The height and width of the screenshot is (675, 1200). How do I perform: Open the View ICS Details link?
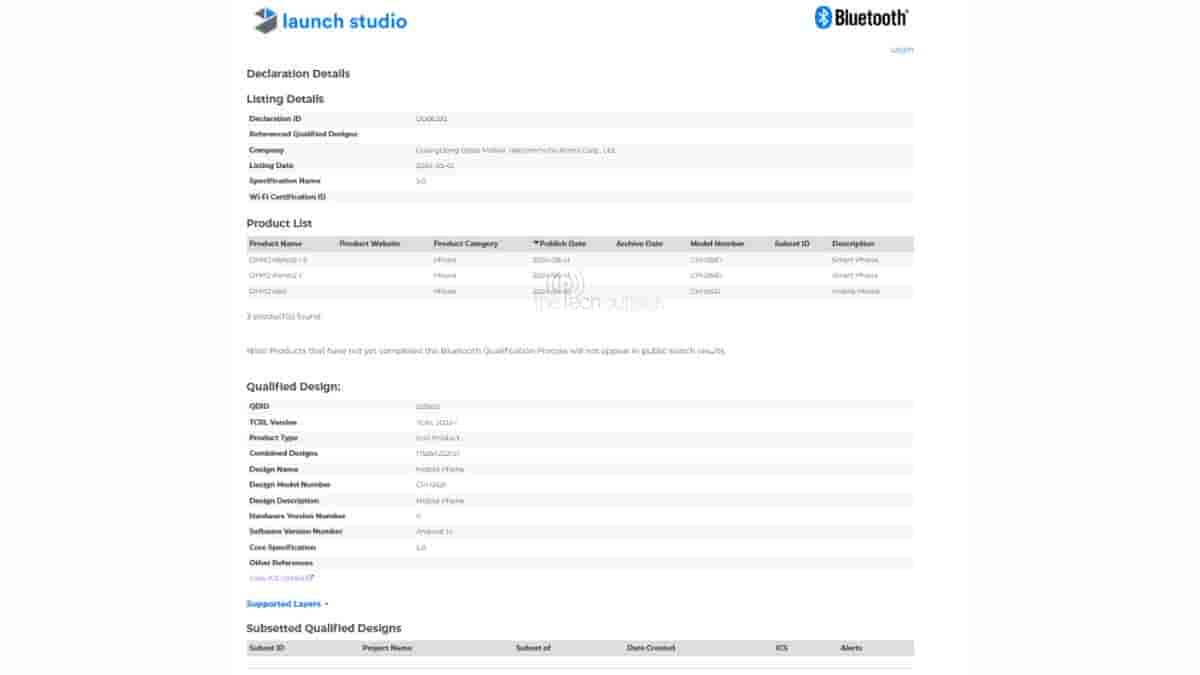tap(277, 578)
